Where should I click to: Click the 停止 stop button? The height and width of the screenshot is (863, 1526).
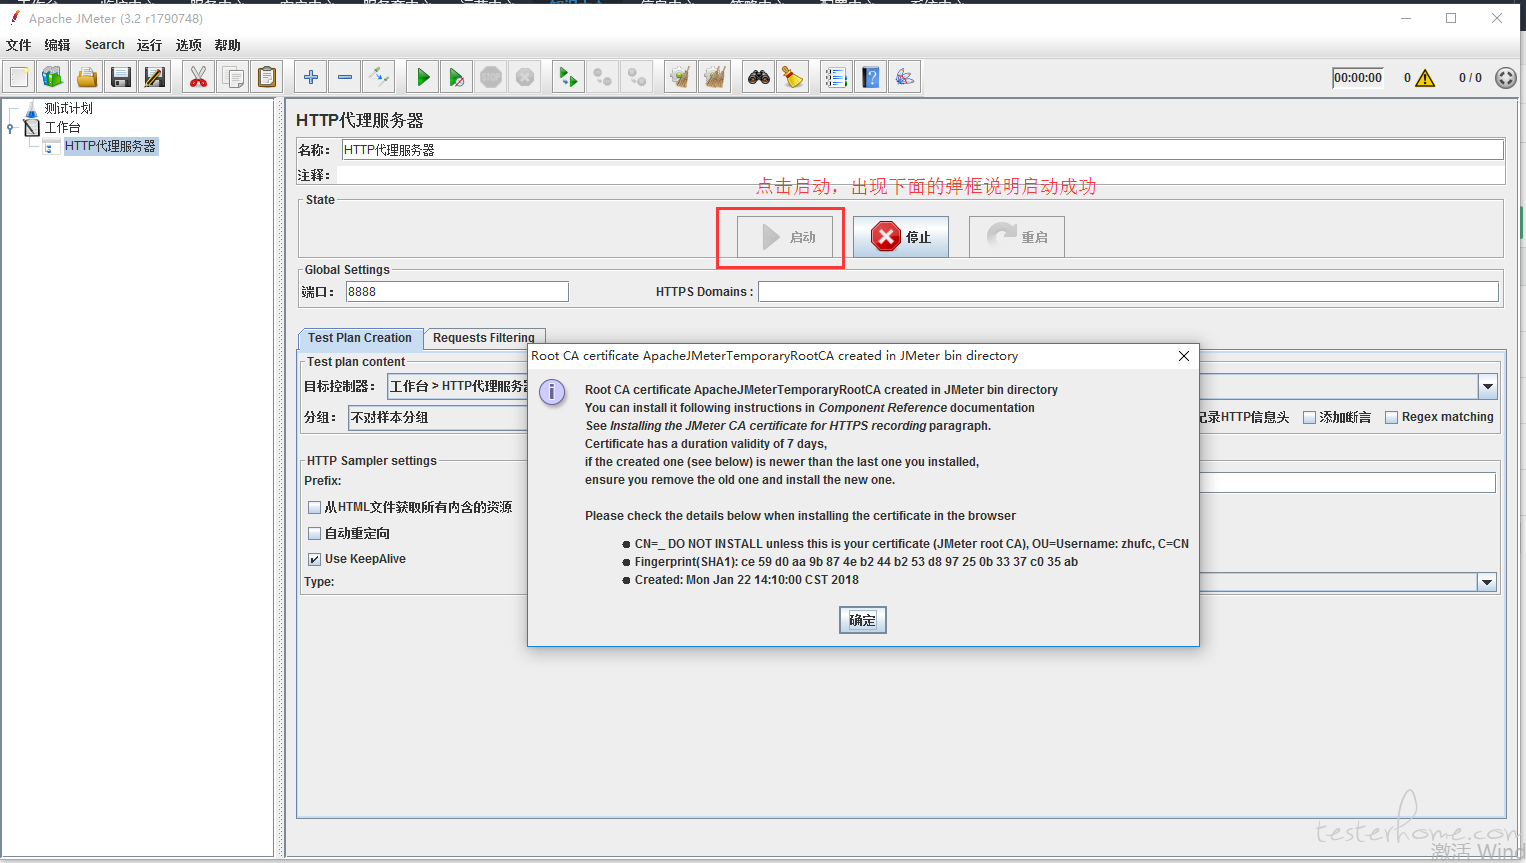pyautogui.click(x=901, y=237)
